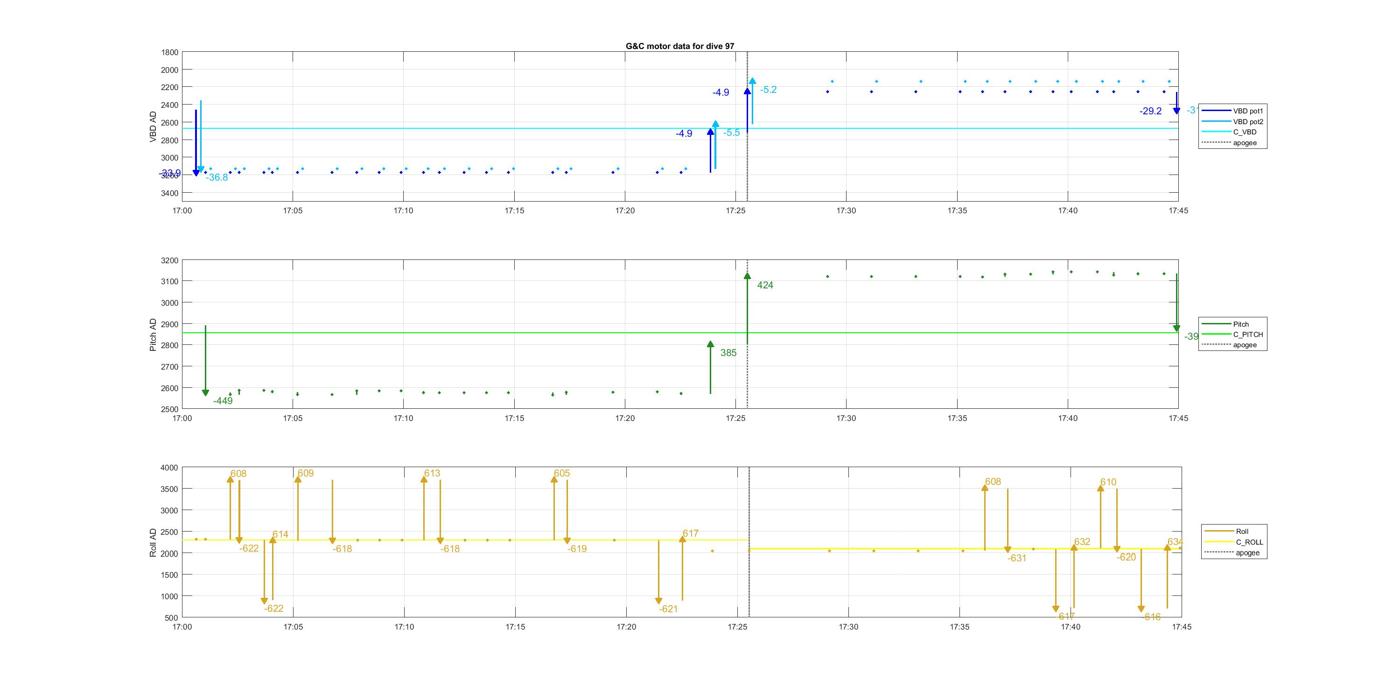The width and height of the screenshot is (1400, 693).
Task: Click the "-619" roll data label
Action: pos(577,549)
